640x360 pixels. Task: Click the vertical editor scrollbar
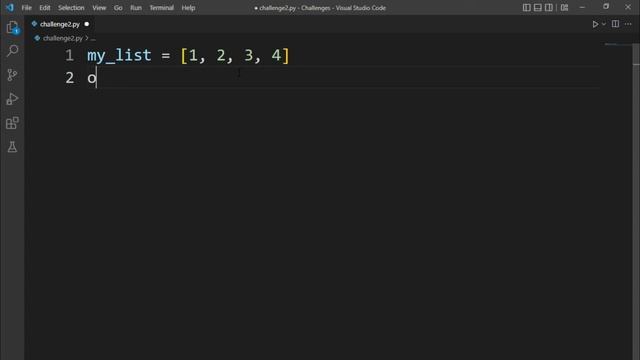636,201
